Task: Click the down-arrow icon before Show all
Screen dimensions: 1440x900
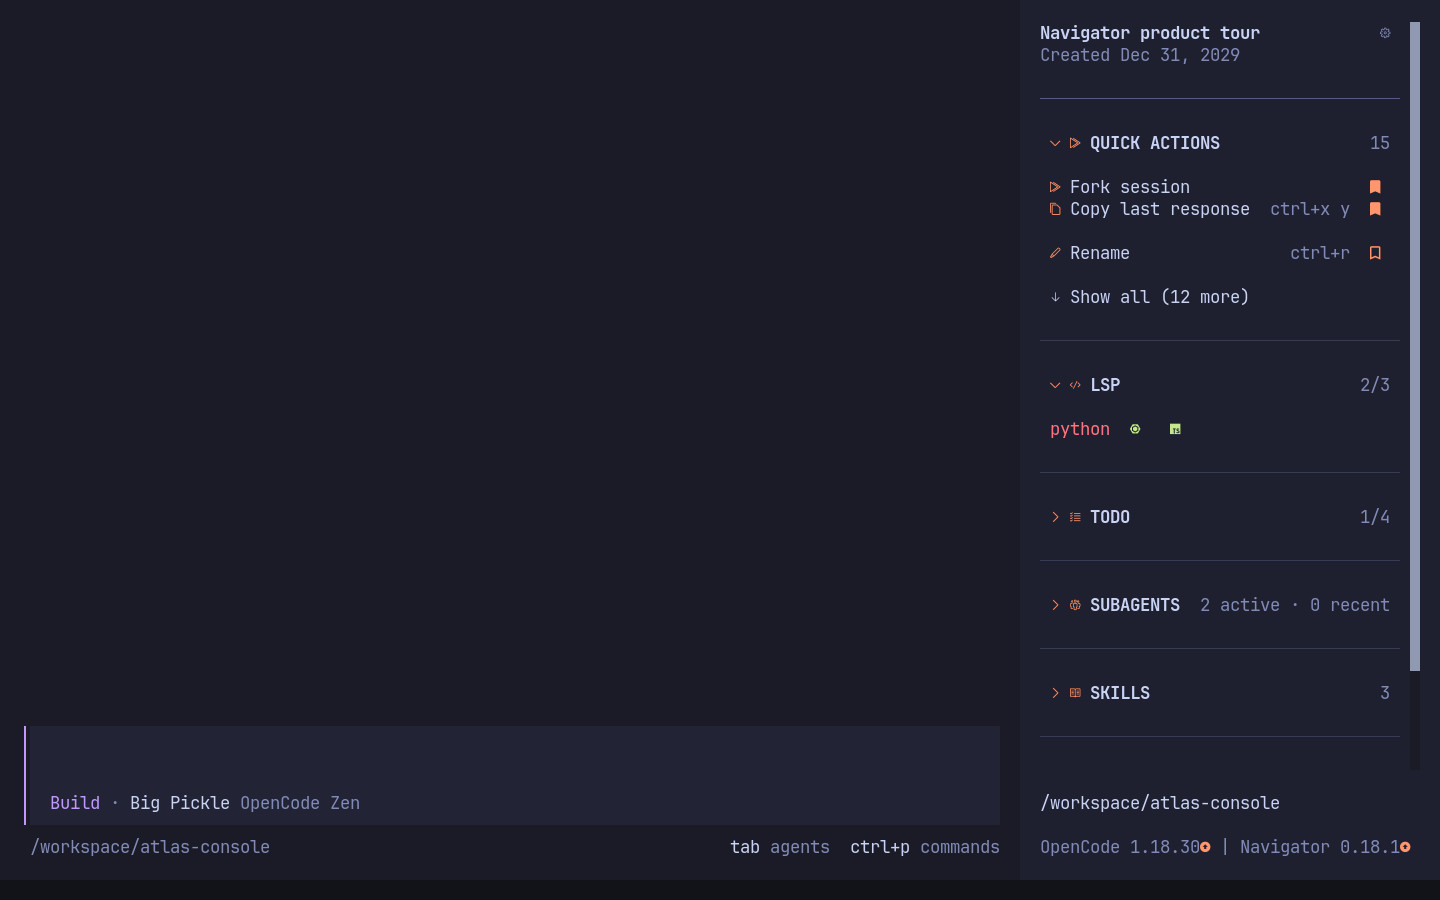Action: tap(1055, 297)
